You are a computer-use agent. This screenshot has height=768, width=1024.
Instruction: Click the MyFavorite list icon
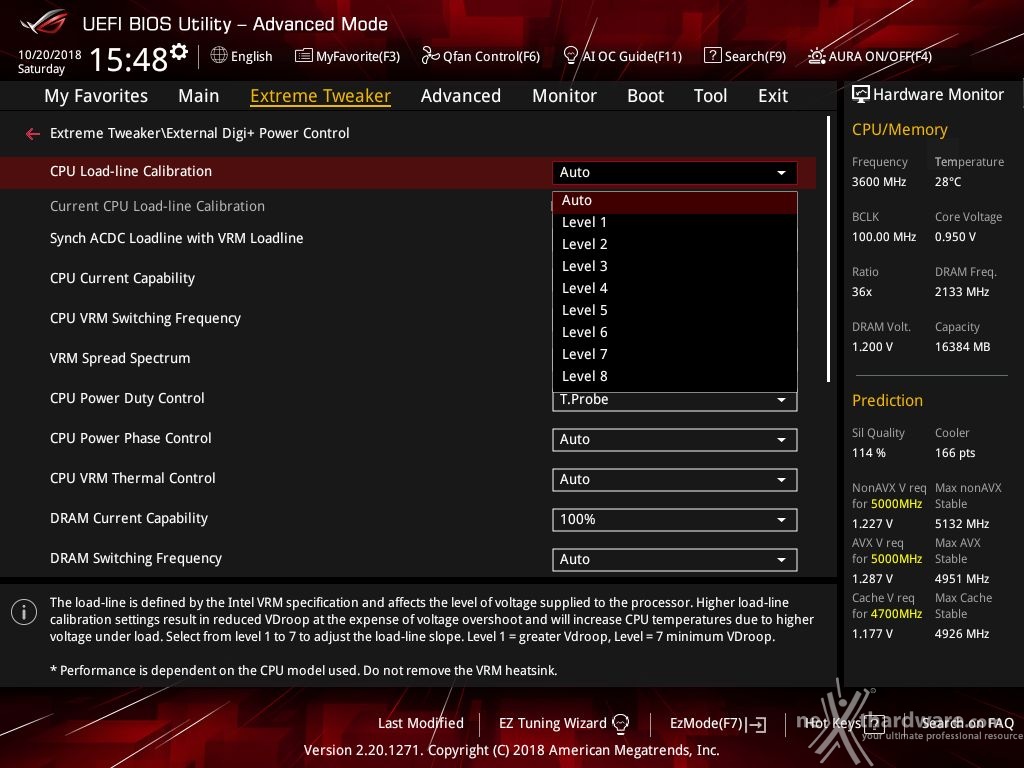(x=304, y=56)
